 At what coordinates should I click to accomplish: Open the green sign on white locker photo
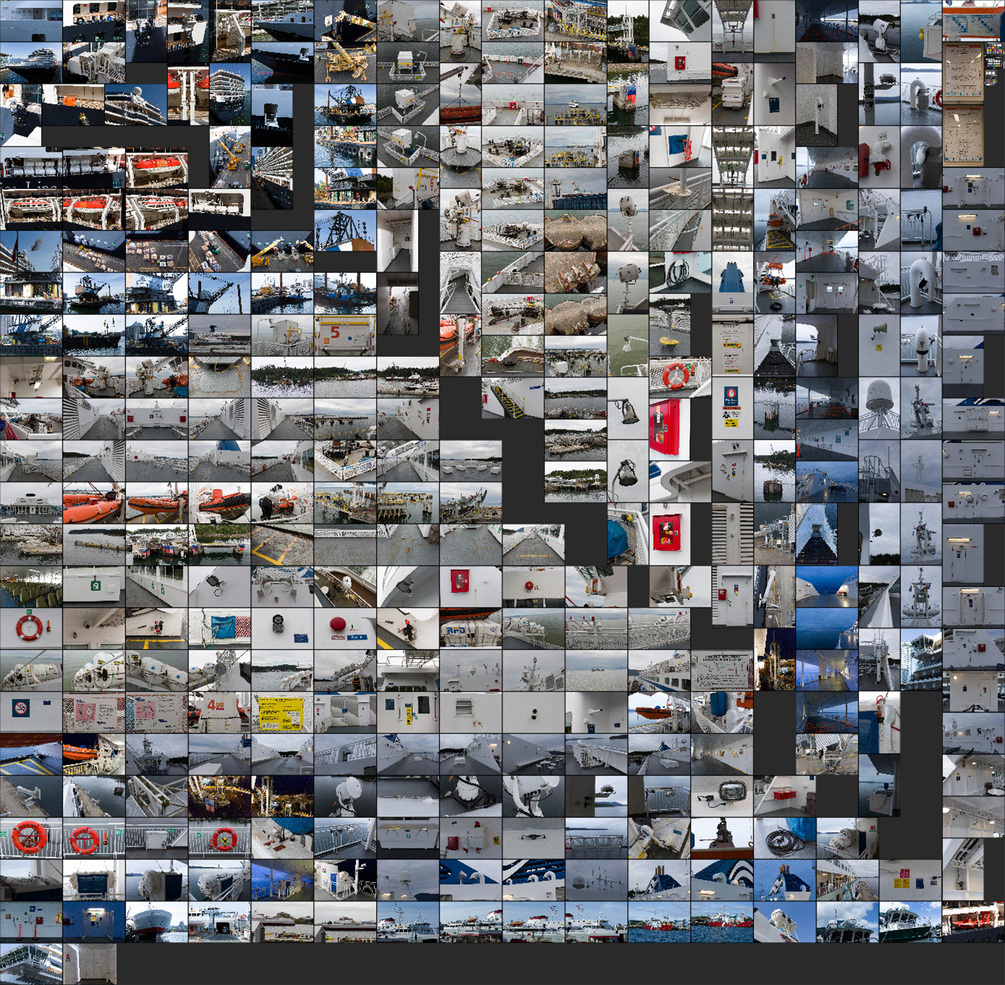coord(94,586)
